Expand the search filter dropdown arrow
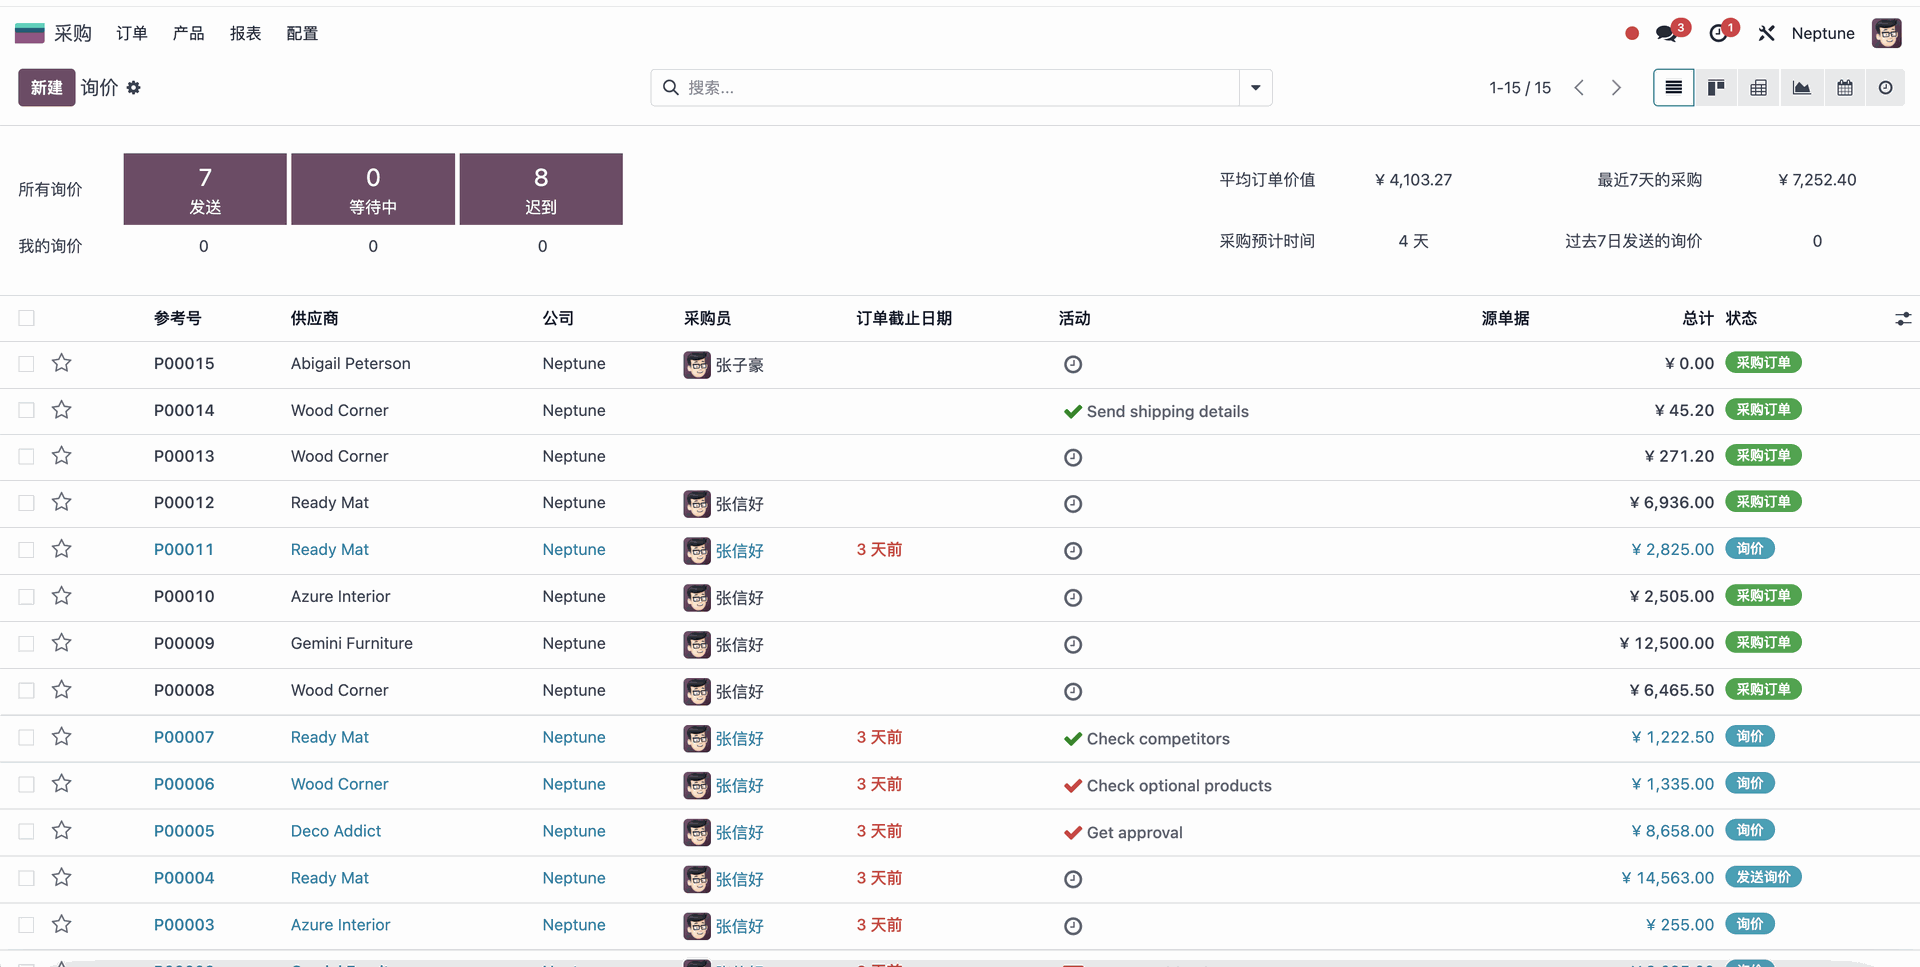Image resolution: width=1920 pixels, height=967 pixels. pos(1255,88)
